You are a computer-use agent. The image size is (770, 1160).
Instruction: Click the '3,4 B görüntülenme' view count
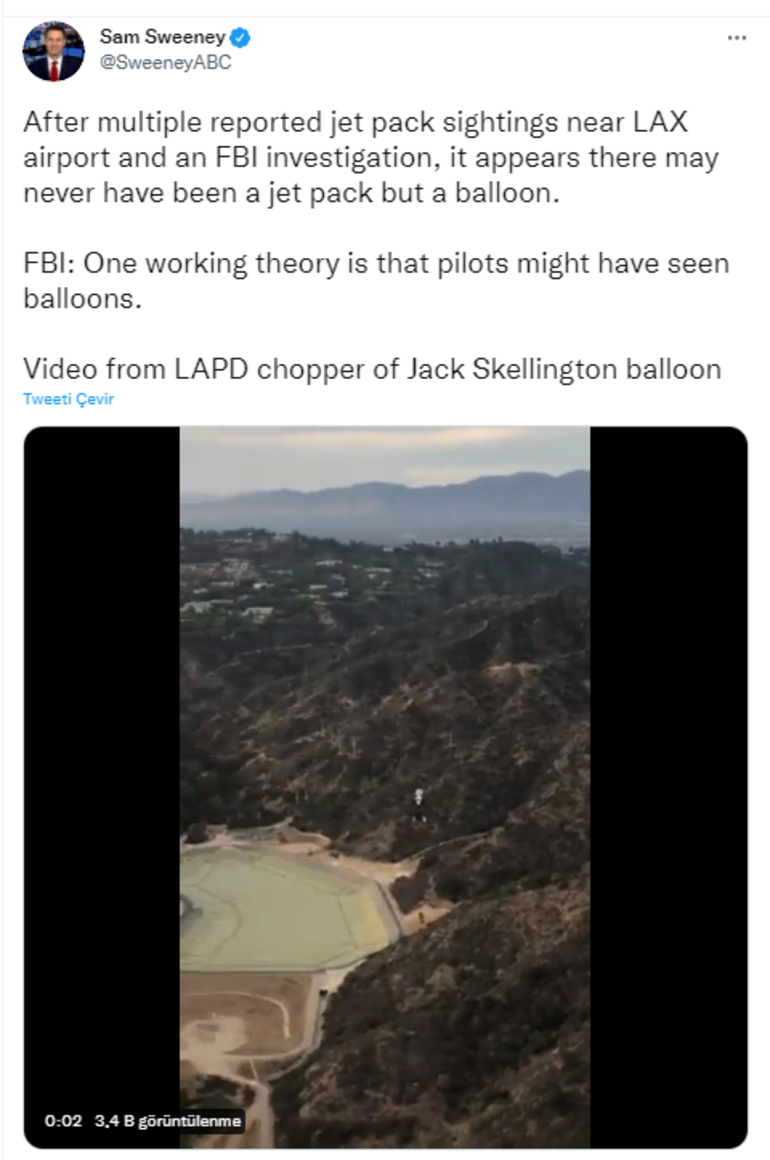click(x=168, y=1121)
